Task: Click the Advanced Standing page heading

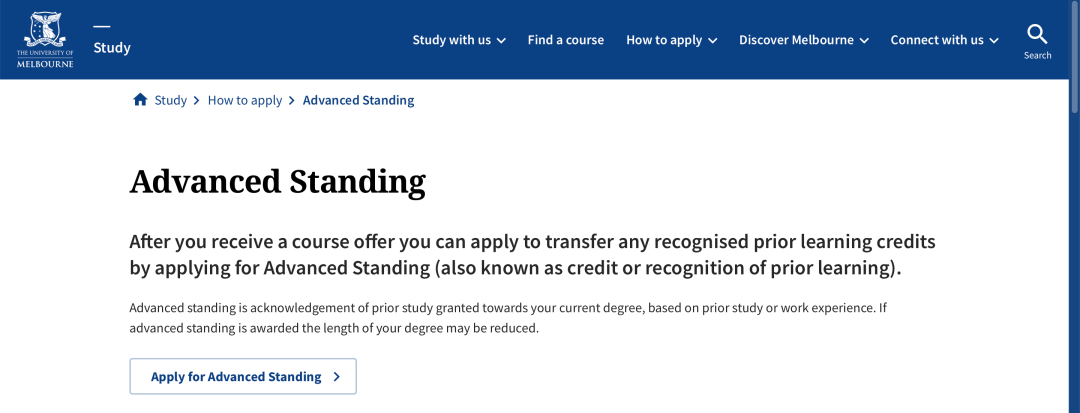Action: point(278,182)
